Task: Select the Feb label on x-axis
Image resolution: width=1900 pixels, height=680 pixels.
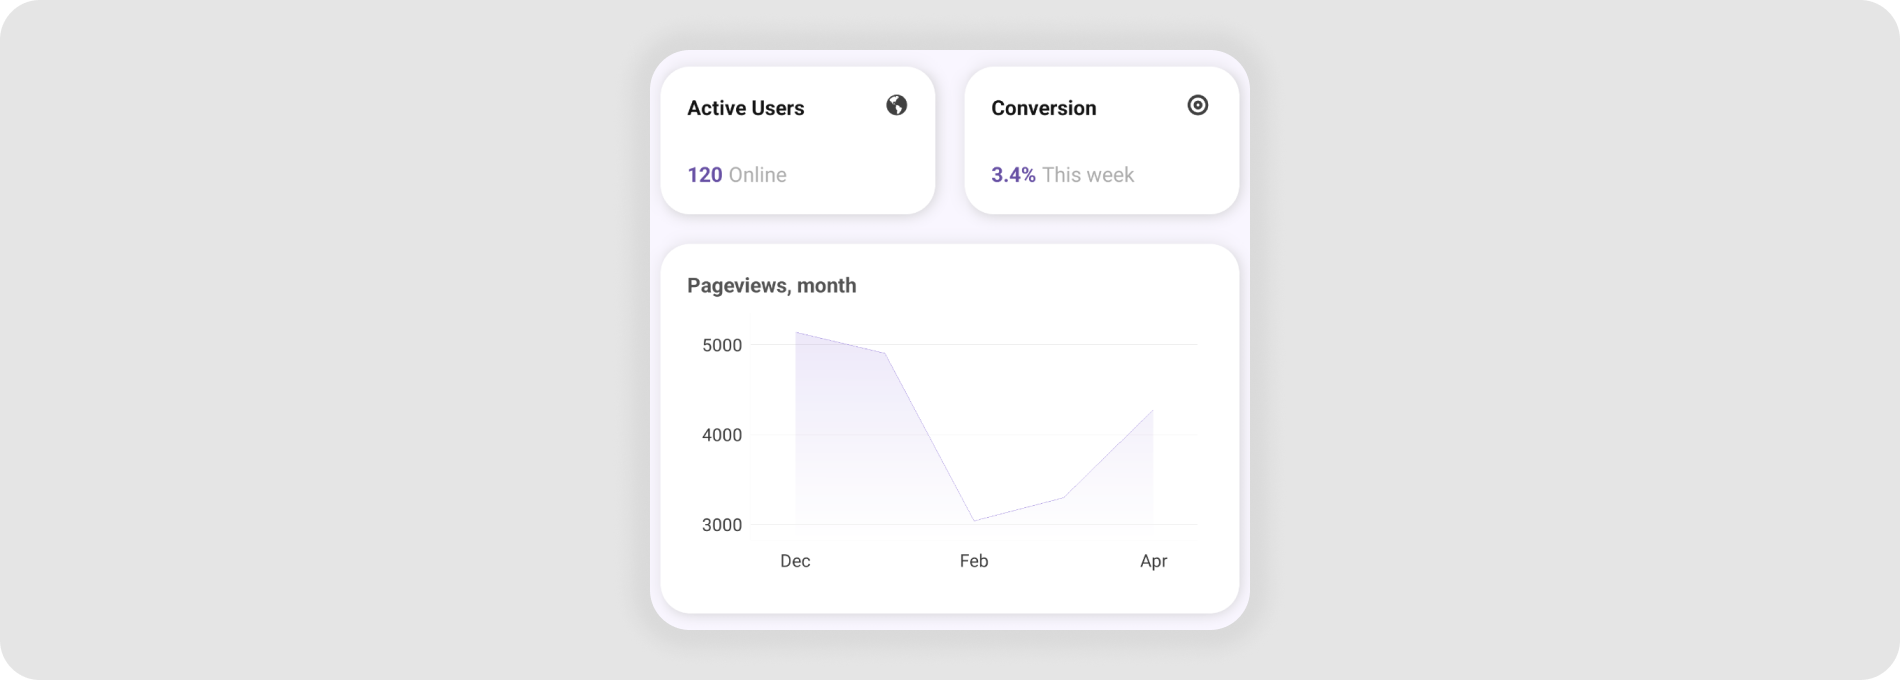Action: tap(974, 561)
